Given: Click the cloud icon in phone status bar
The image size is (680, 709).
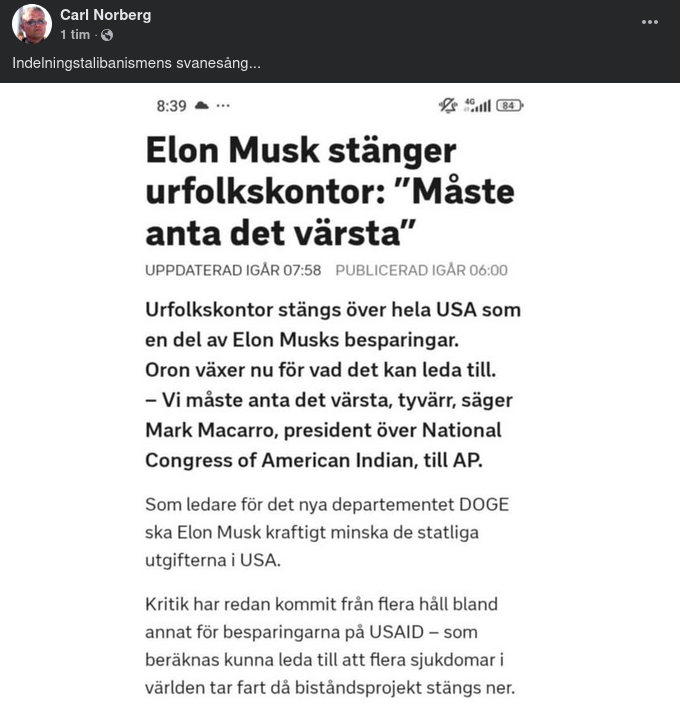Looking at the screenshot, I should click(202, 105).
